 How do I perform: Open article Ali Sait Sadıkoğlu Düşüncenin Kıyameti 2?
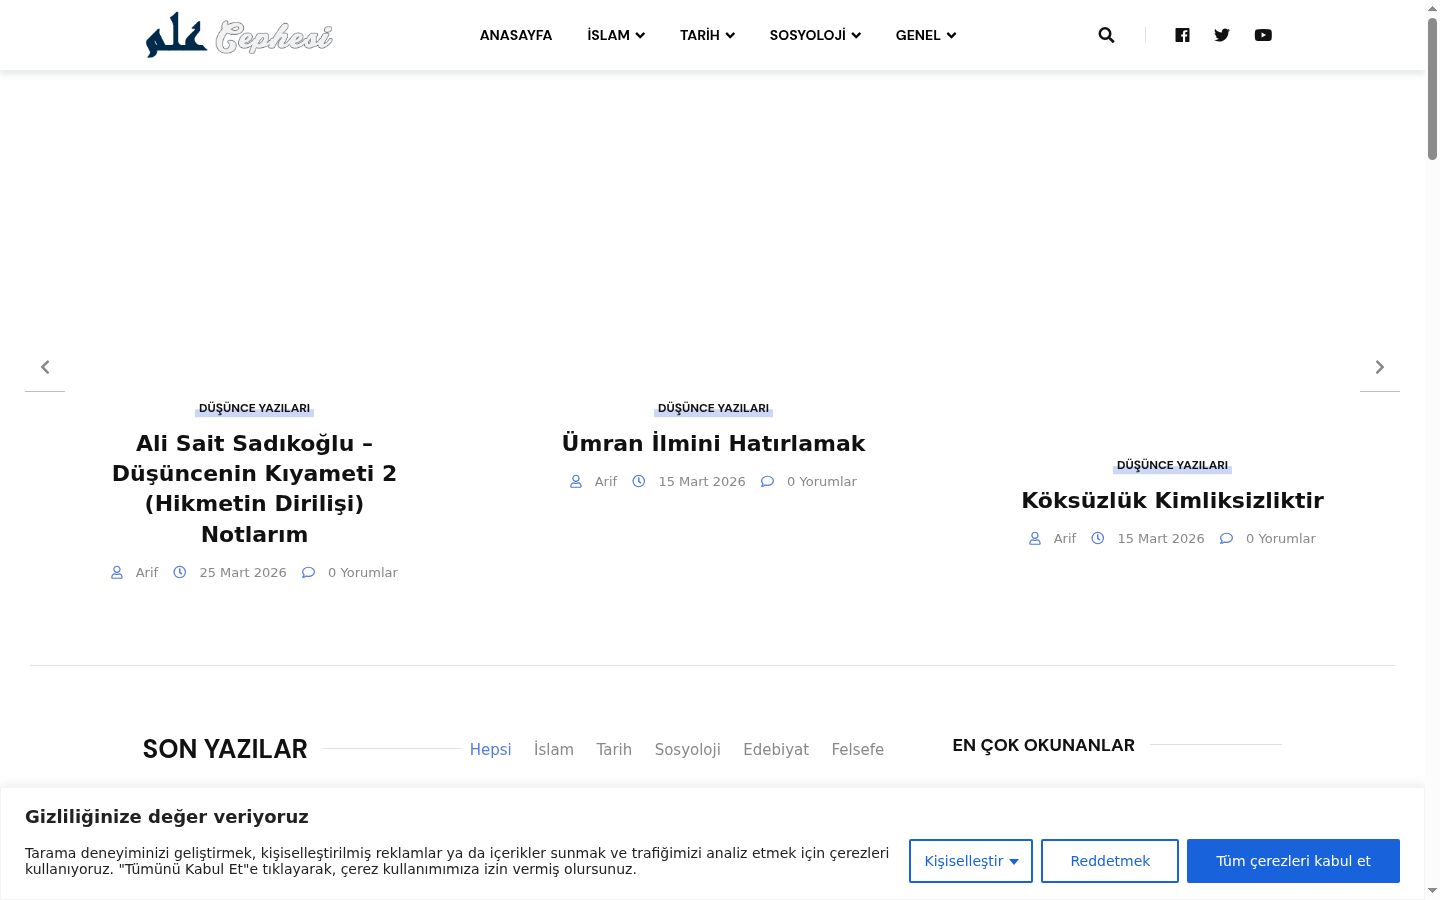(254, 488)
